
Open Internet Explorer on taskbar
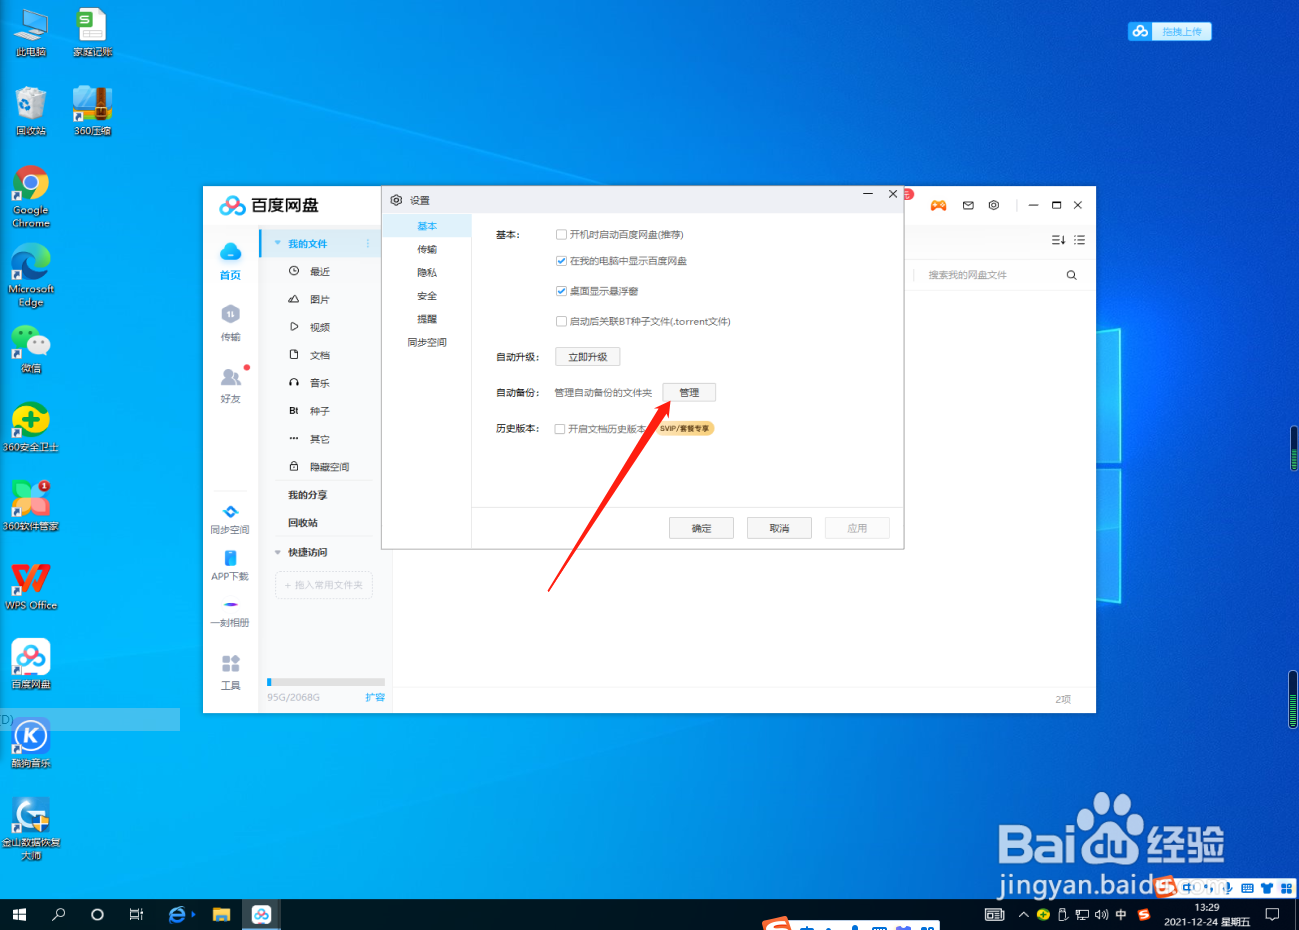tap(178, 914)
